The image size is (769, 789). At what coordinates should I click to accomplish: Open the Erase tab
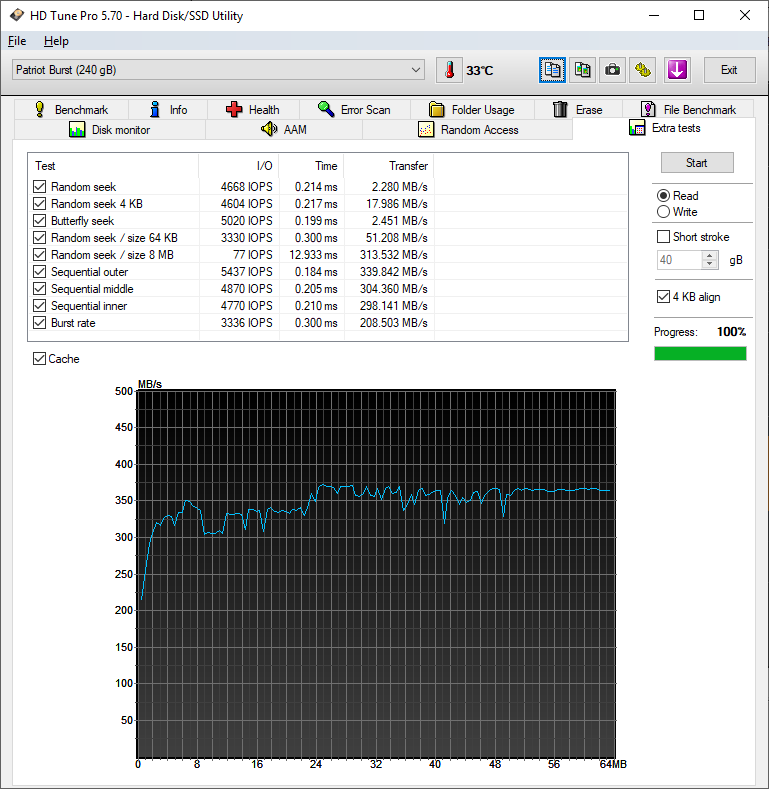(x=577, y=110)
